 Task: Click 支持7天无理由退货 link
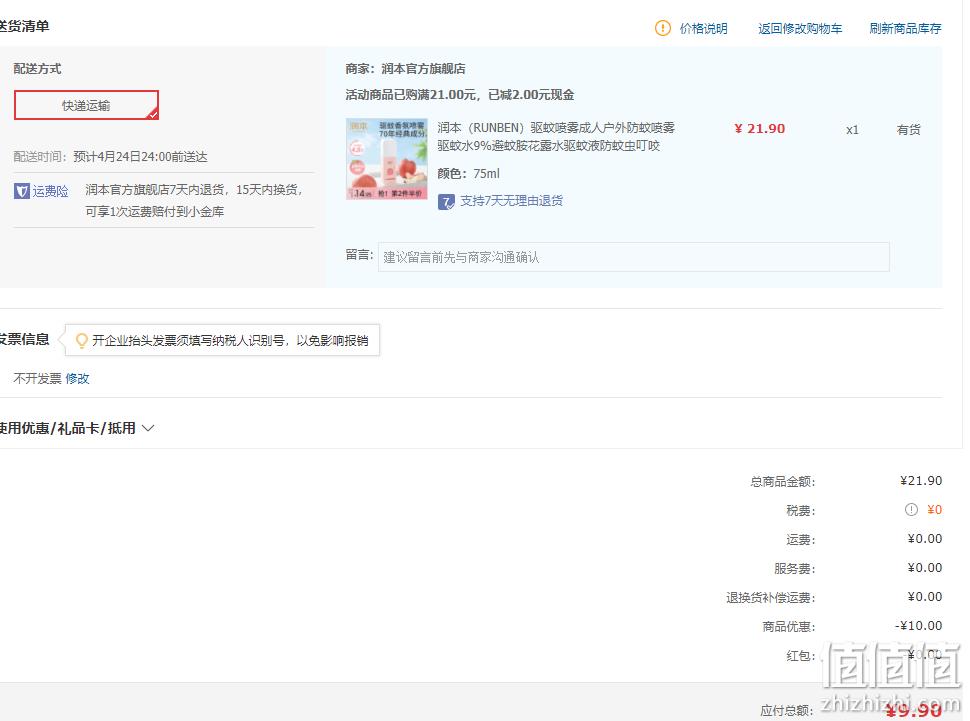point(512,201)
